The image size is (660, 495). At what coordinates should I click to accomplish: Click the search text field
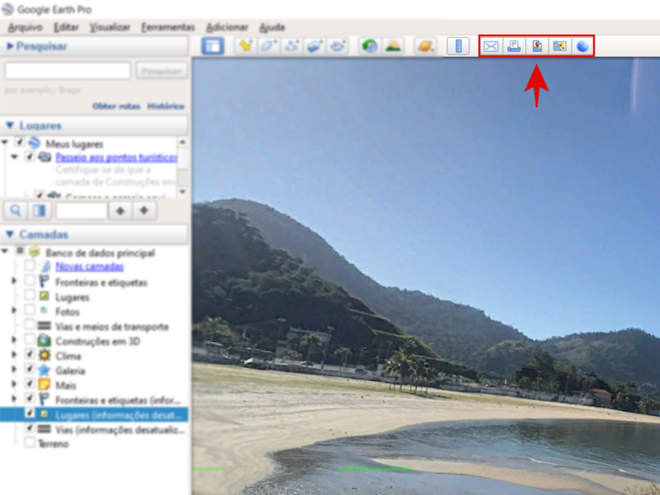(x=68, y=71)
